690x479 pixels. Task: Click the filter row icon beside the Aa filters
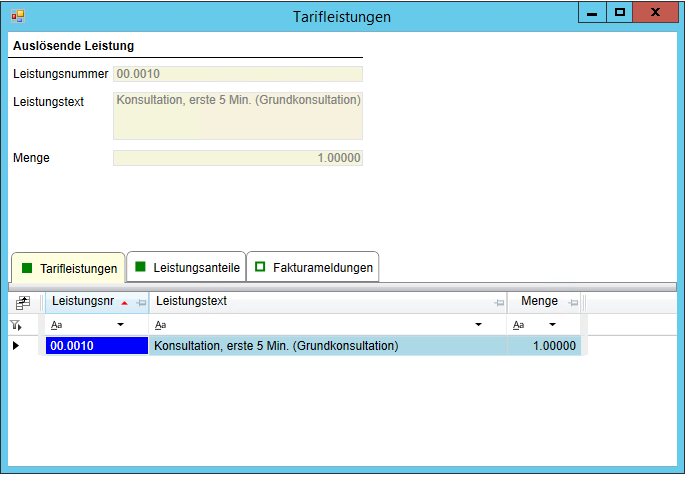(x=16, y=325)
